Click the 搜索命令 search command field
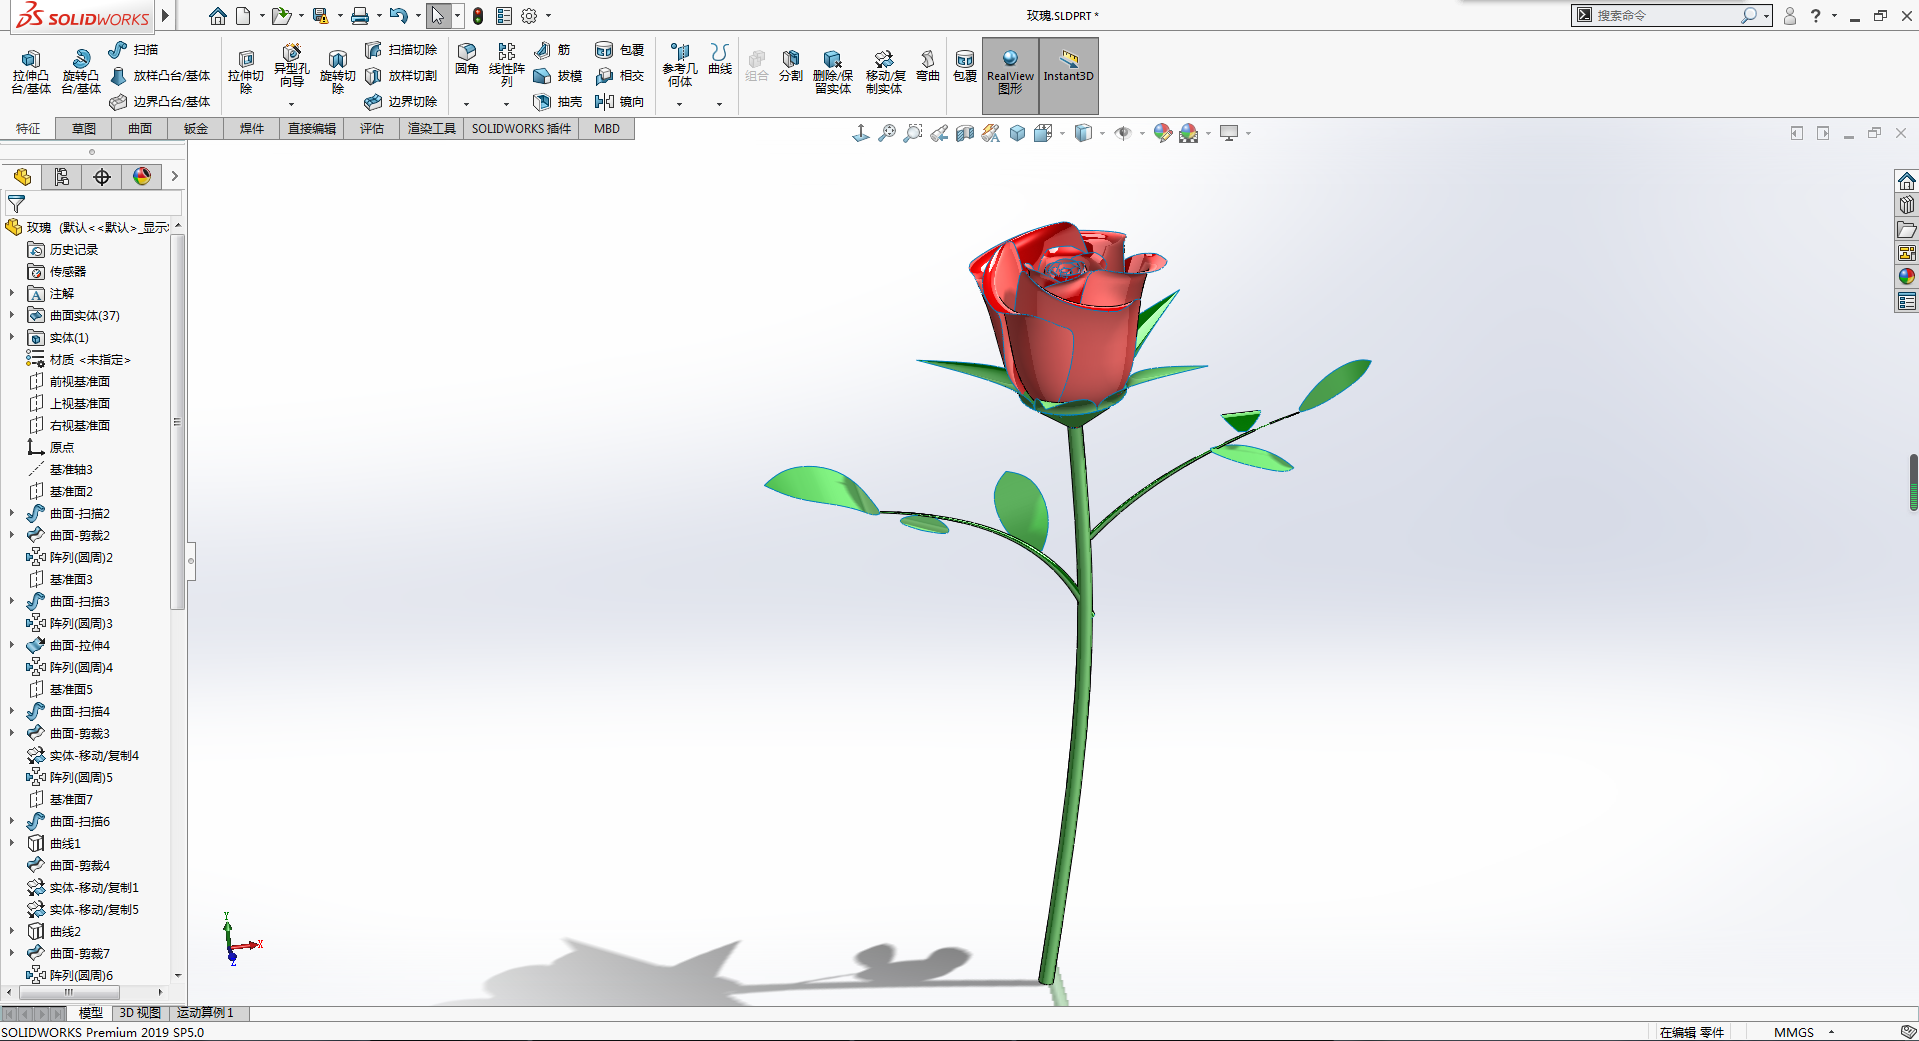Image resolution: width=1919 pixels, height=1041 pixels. point(1666,16)
